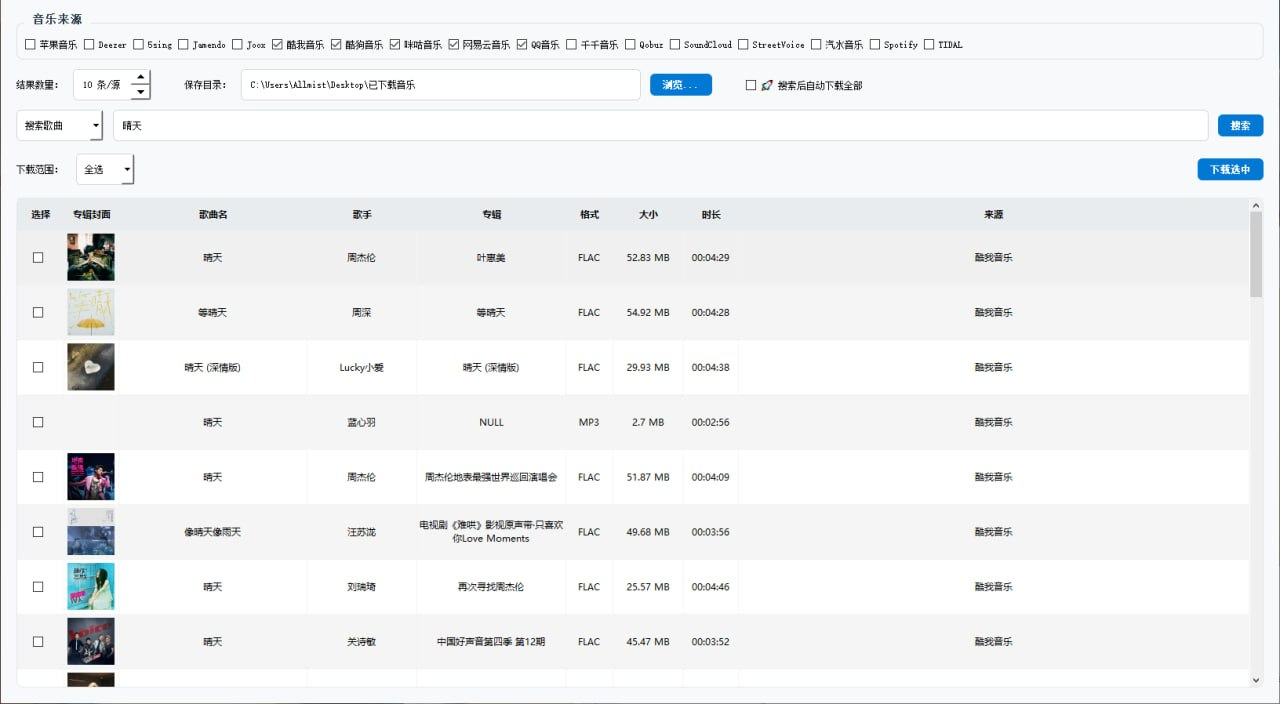The width and height of the screenshot is (1280, 704).
Task: Select the row with album 叶惠美
Action: pyautogui.click(x=38, y=257)
